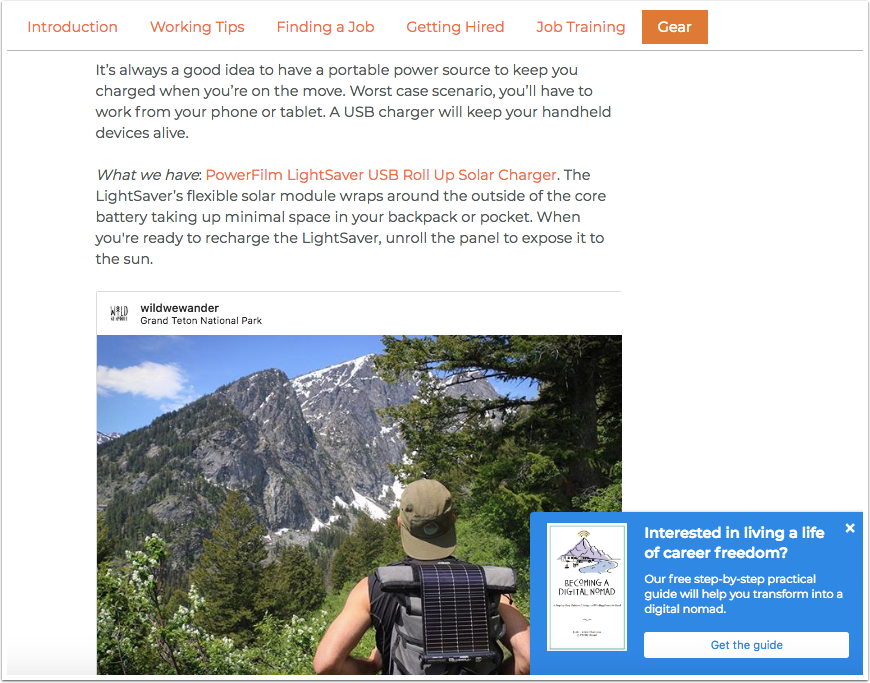
Task: Go to the Finding a Job tab
Action: [325, 27]
